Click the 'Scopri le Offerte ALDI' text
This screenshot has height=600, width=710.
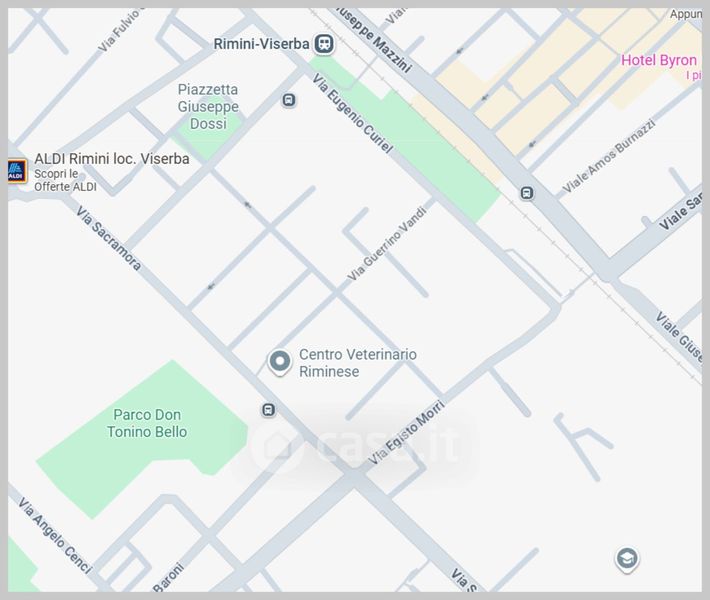click(66, 180)
